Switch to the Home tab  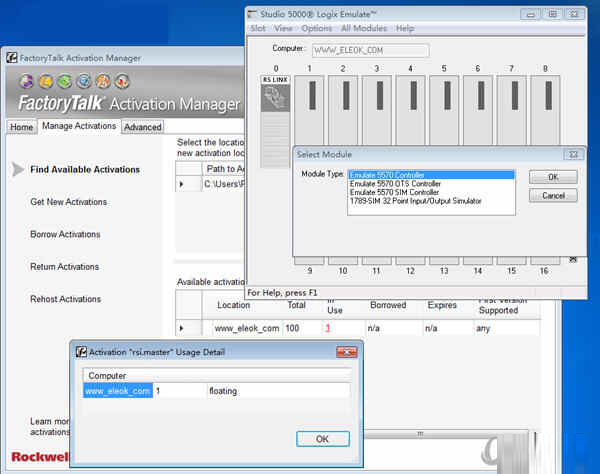(21, 127)
